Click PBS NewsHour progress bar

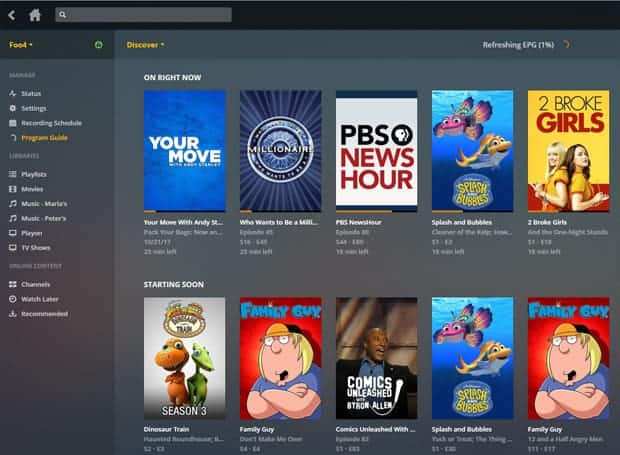[x=376, y=211]
